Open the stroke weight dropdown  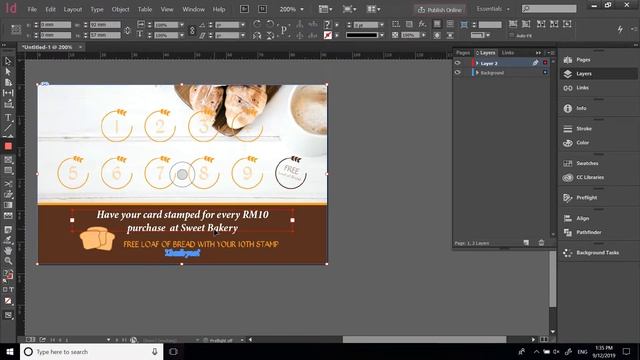pos(381,25)
